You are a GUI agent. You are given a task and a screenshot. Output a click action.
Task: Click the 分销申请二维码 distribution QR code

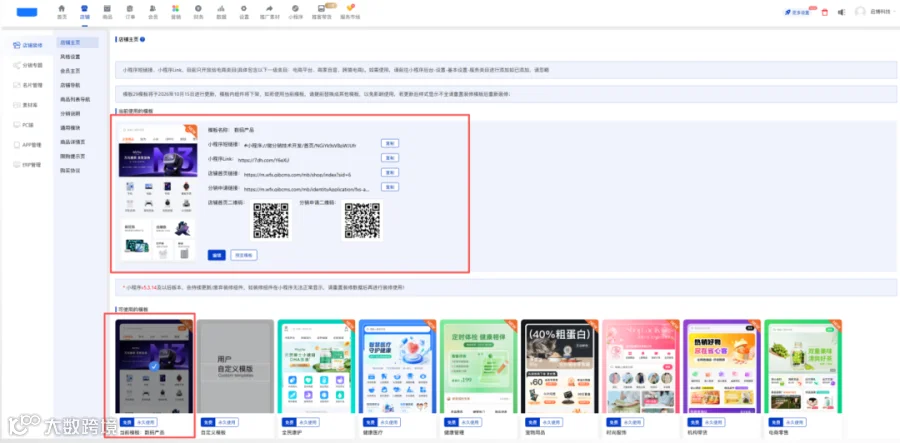362,220
